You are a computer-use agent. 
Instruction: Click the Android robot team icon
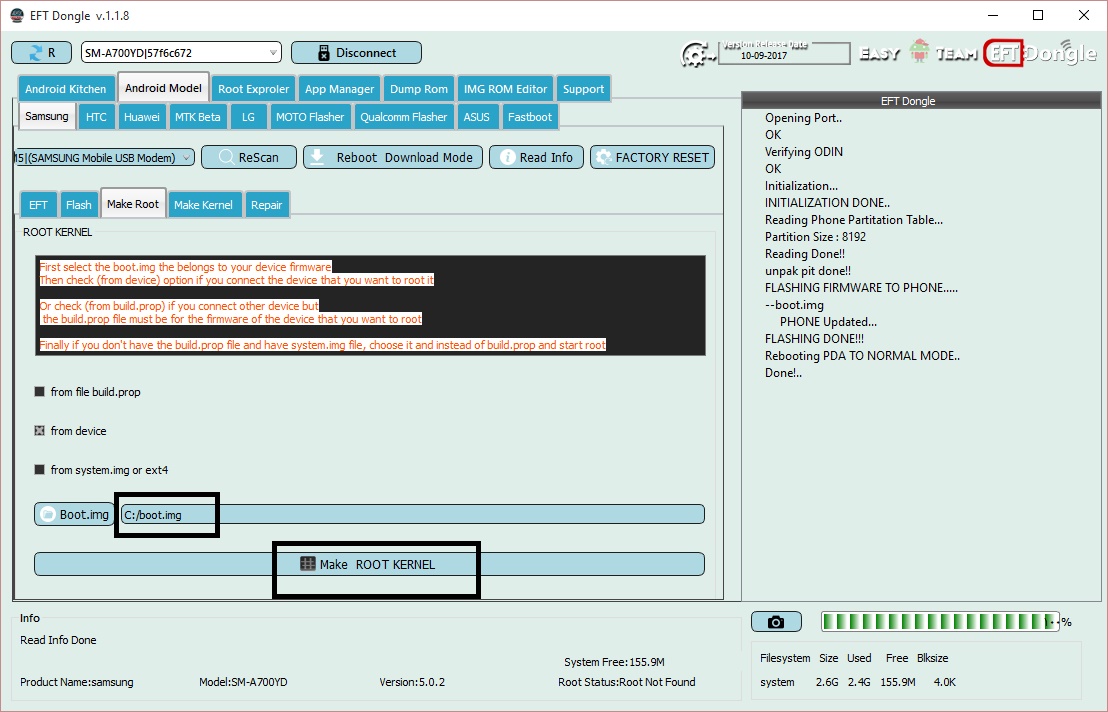[919, 51]
